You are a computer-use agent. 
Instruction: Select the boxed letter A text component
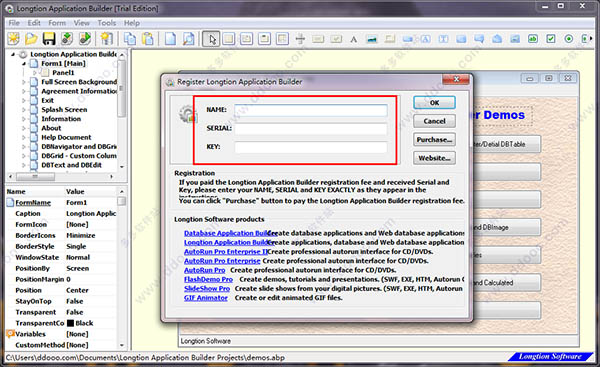[x=426, y=39]
